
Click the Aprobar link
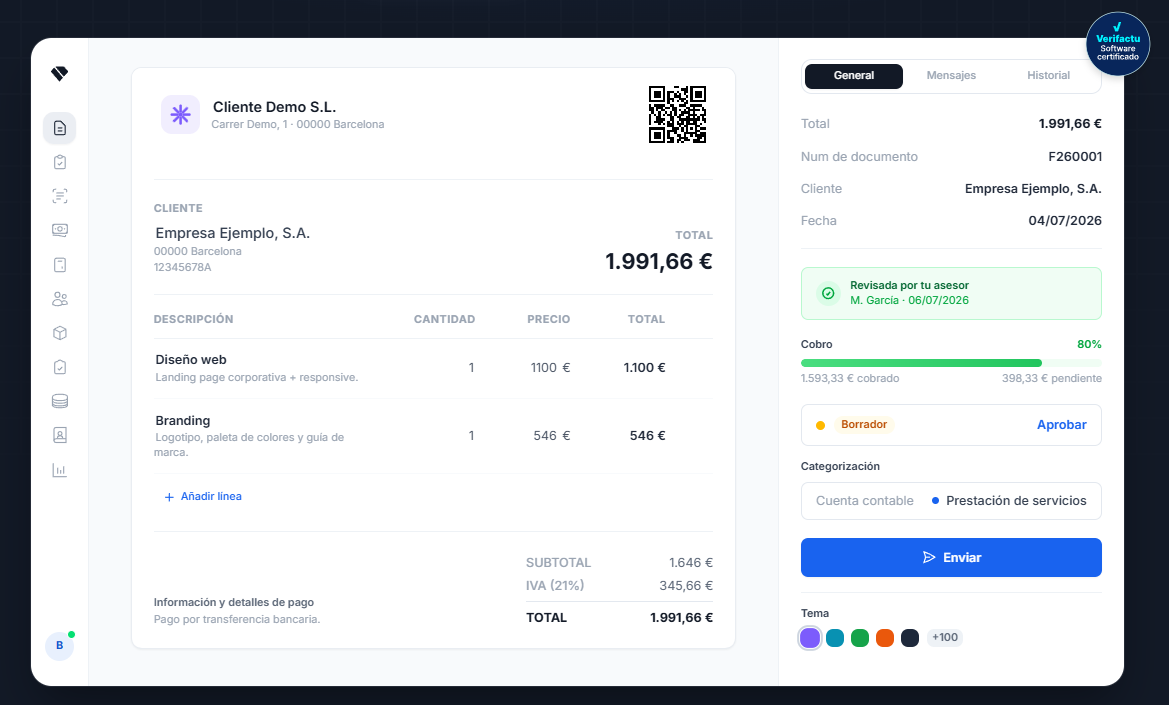(x=1062, y=425)
